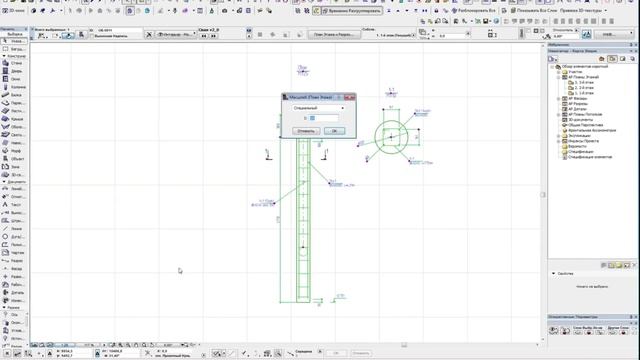Select the Лестница (Stair) tool
The image size is (640, 360).
tap(13, 111)
